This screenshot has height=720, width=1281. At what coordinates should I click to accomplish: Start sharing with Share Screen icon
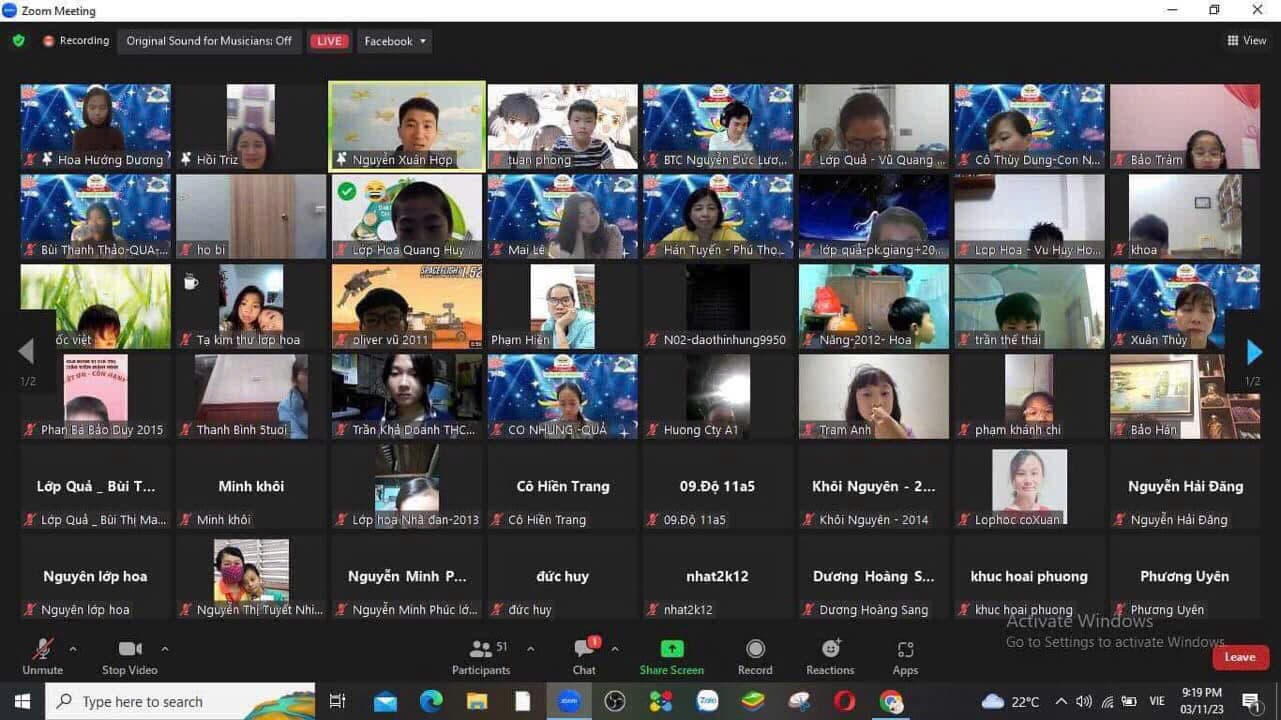coord(672,649)
